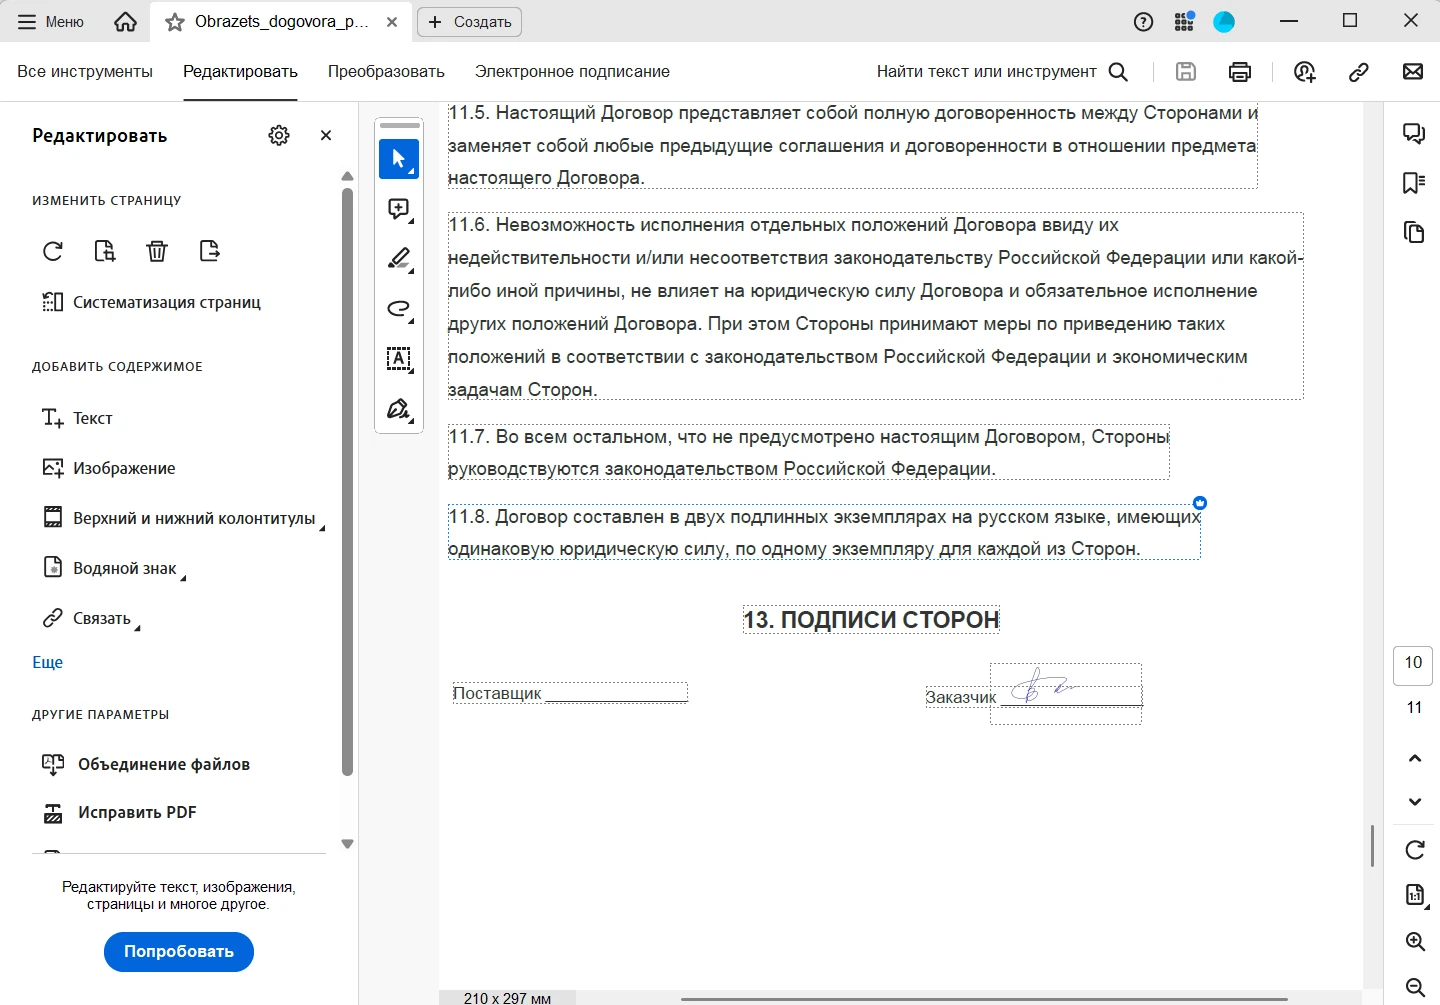The height and width of the screenshot is (1005, 1440).
Task: Select the freehand draw loop tool
Action: [x=399, y=309]
